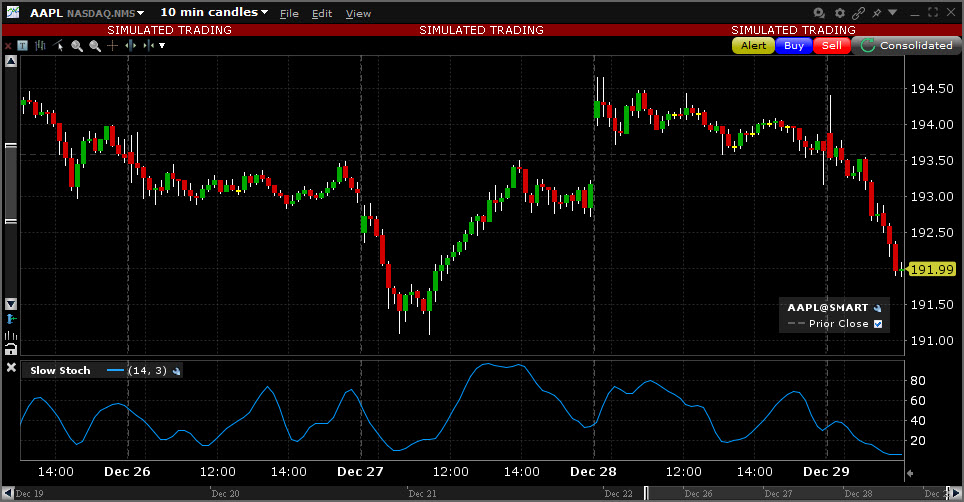Expand the toolbar overflow arrow

(x=162, y=45)
